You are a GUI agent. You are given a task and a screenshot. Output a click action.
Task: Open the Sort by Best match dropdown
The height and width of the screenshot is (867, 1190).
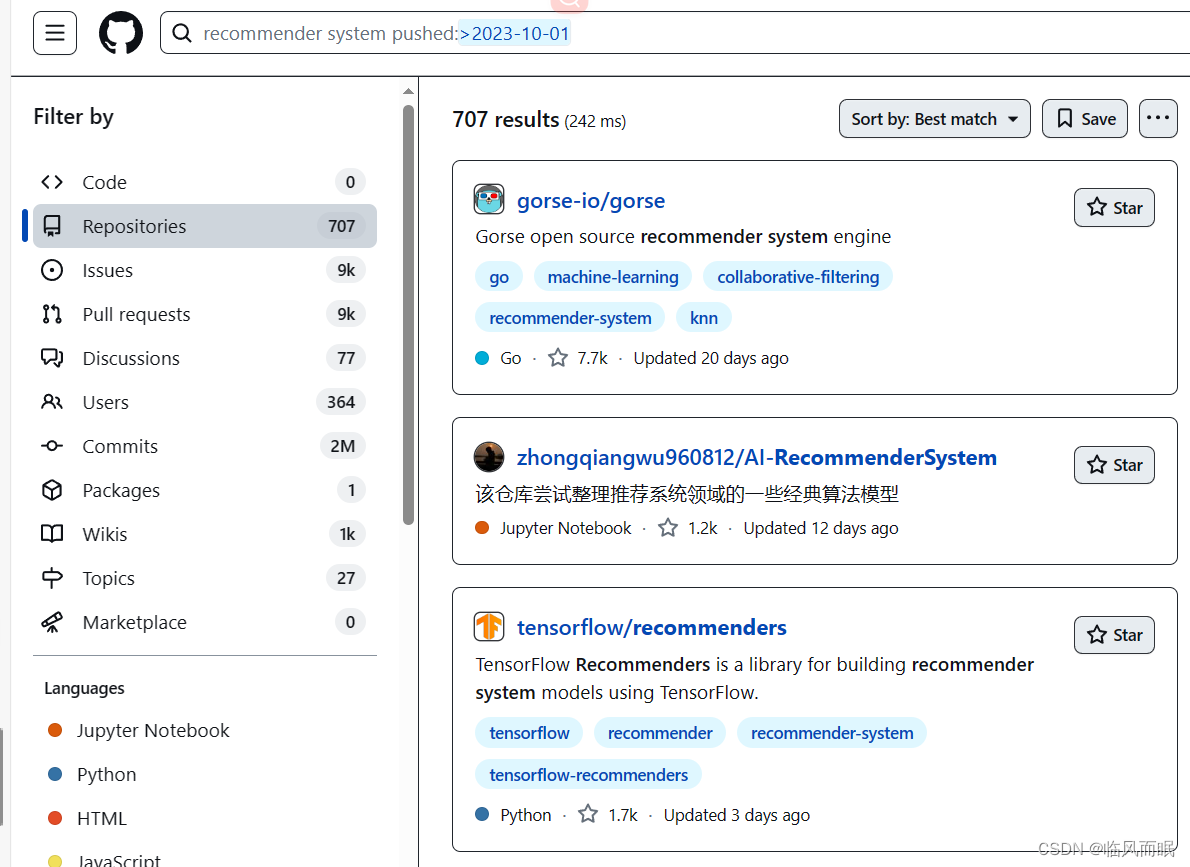(x=934, y=118)
